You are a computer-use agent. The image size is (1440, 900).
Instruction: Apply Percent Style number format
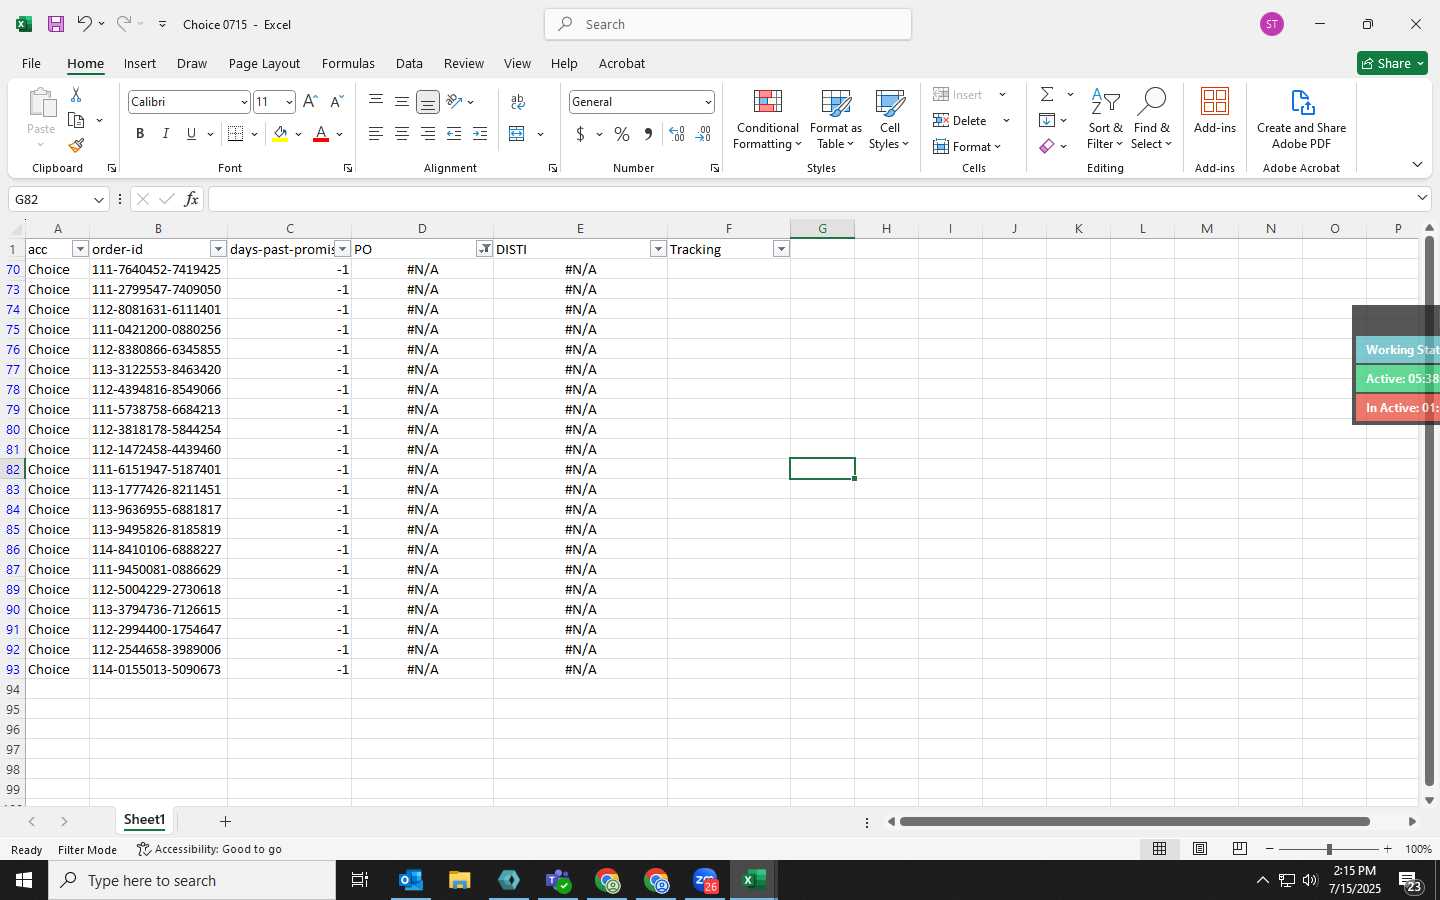point(622,134)
